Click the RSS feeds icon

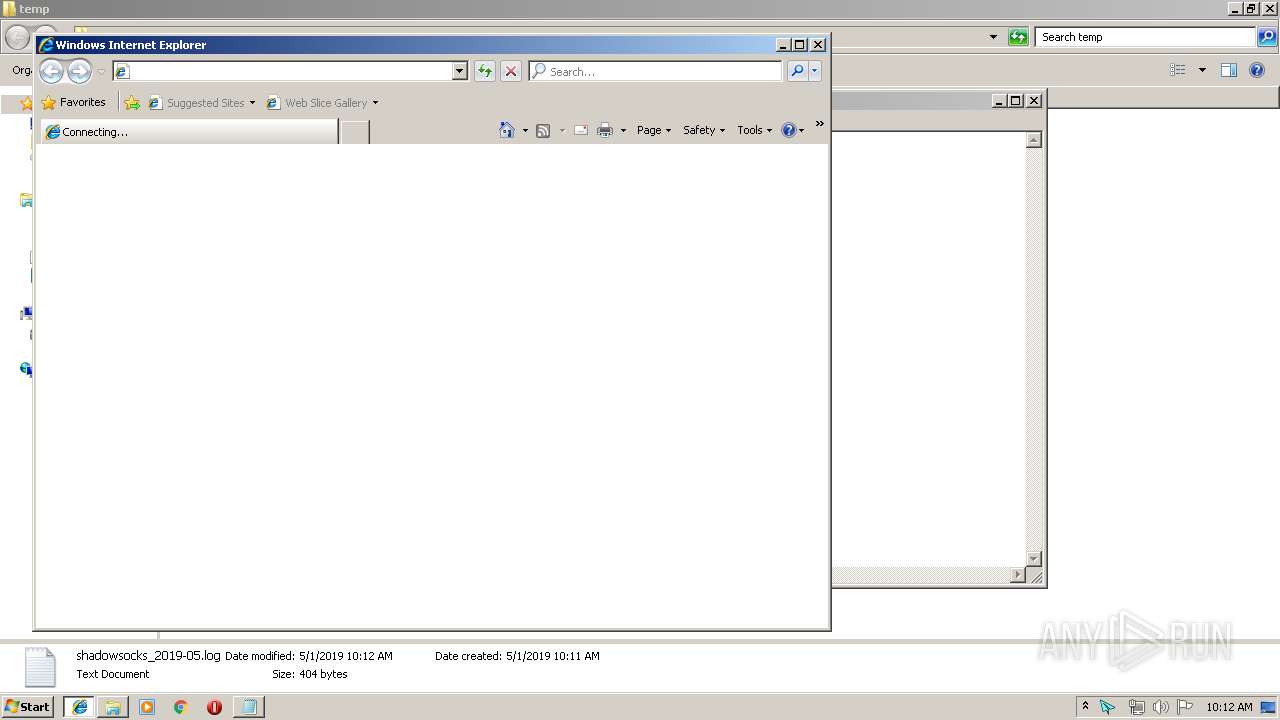point(543,130)
